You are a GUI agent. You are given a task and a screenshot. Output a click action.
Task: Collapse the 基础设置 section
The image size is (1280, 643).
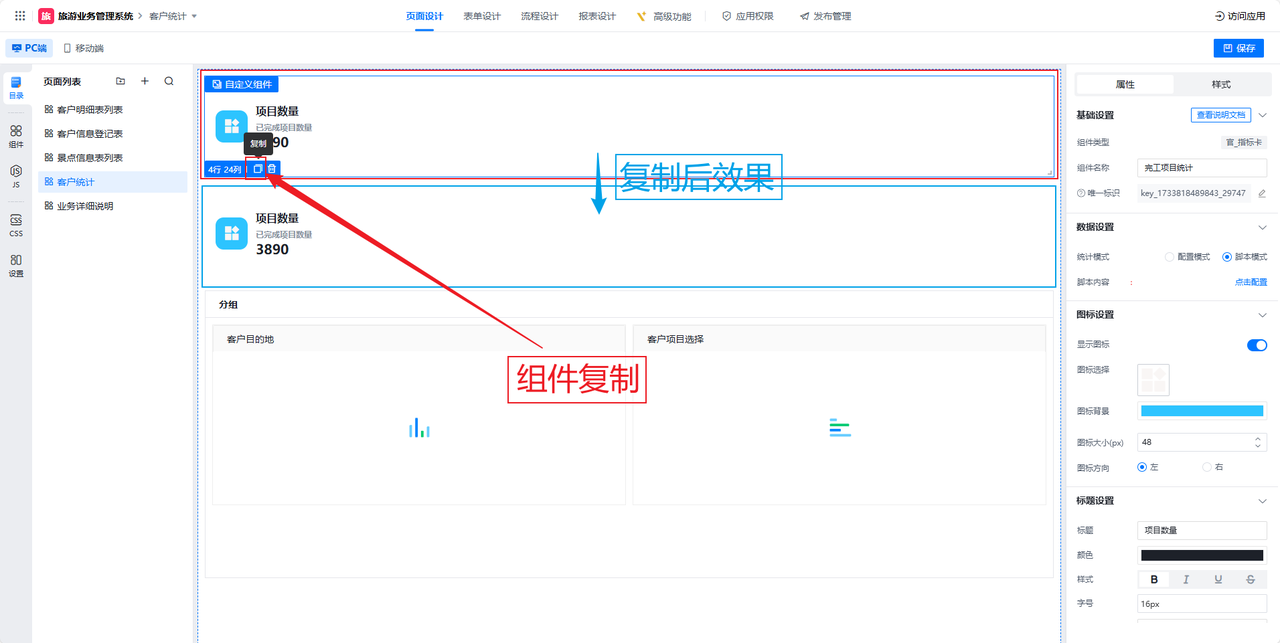[1262, 115]
